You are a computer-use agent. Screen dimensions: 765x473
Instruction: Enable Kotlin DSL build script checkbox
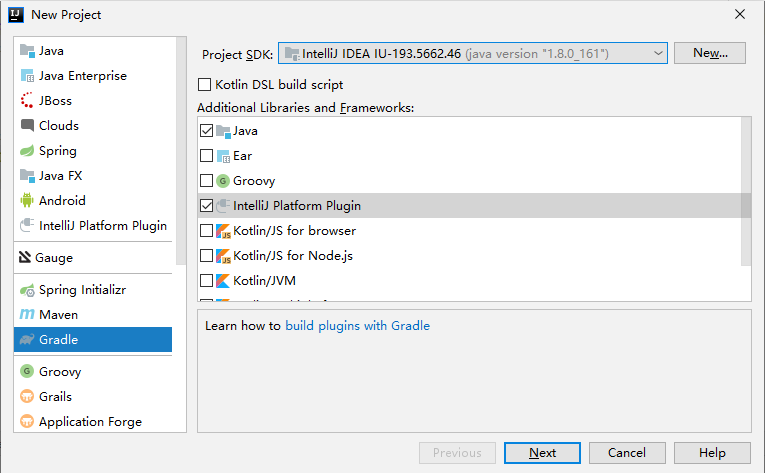pyautogui.click(x=204, y=84)
